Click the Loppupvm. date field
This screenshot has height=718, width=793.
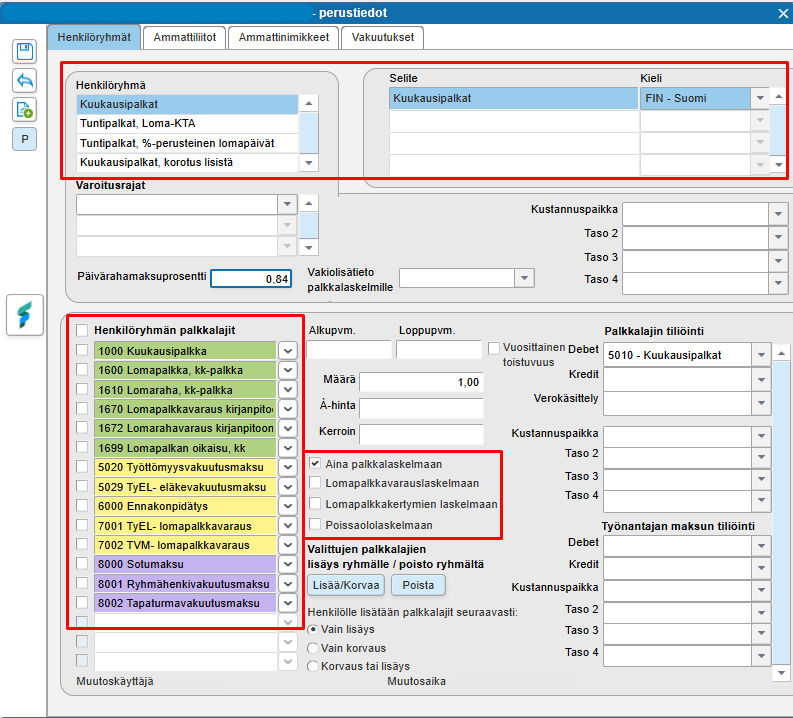438,349
